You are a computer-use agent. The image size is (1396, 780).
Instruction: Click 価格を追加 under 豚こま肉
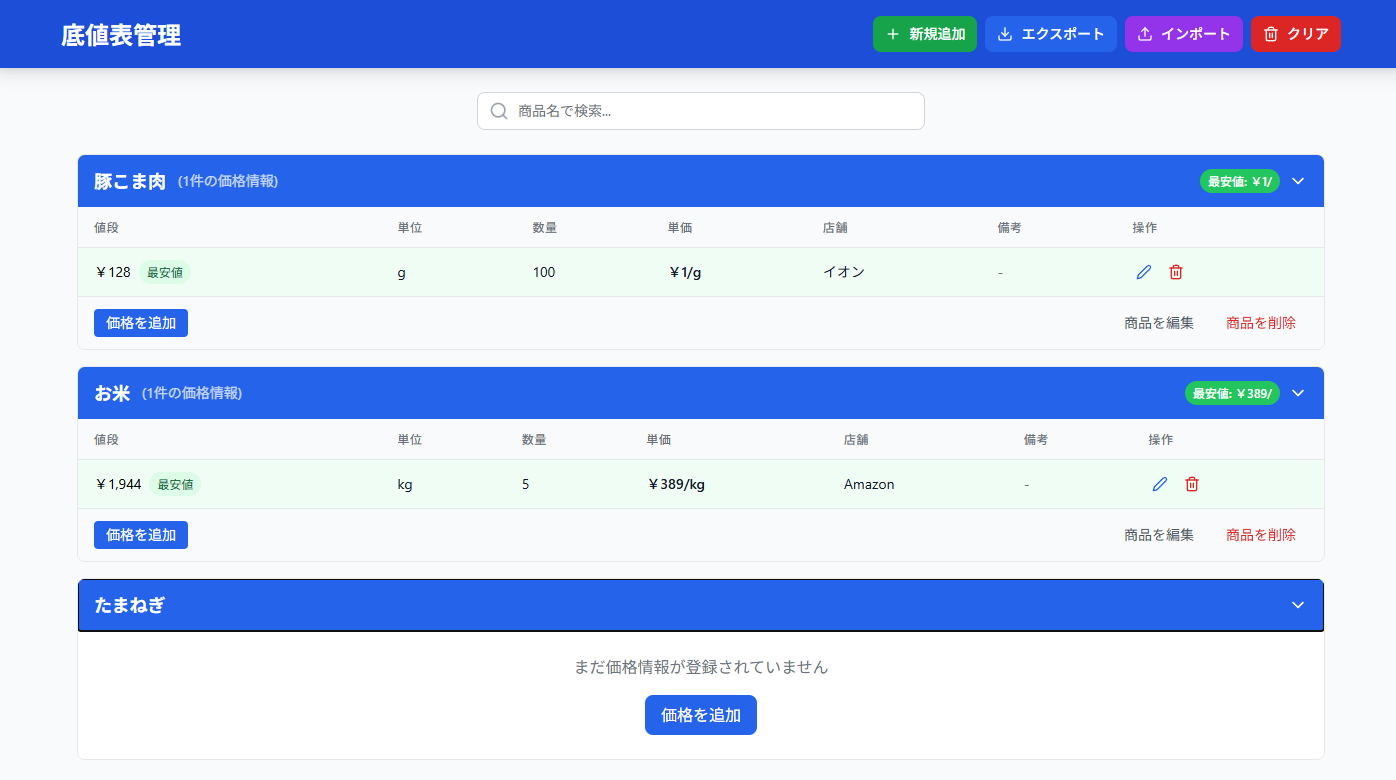pos(141,323)
